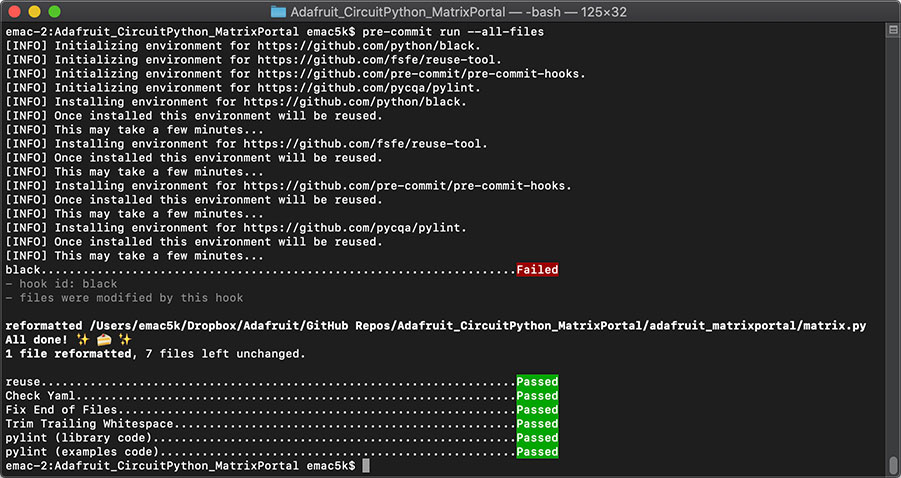Image resolution: width=901 pixels, height=478 pixels.
Task: Click the terminal cursor at the final prompt
Action: (x=366, y=466)
